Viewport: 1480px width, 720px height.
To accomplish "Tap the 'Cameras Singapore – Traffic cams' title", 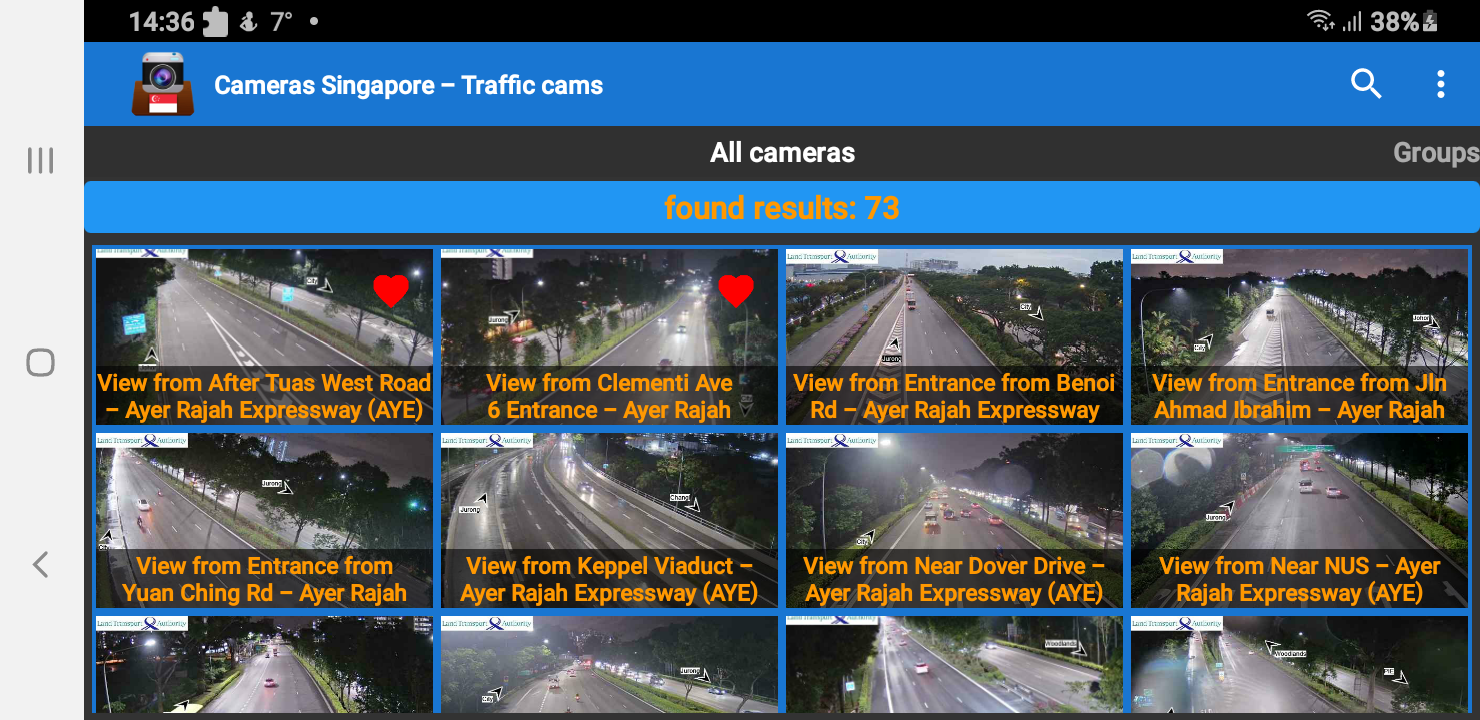I will 408,85.
